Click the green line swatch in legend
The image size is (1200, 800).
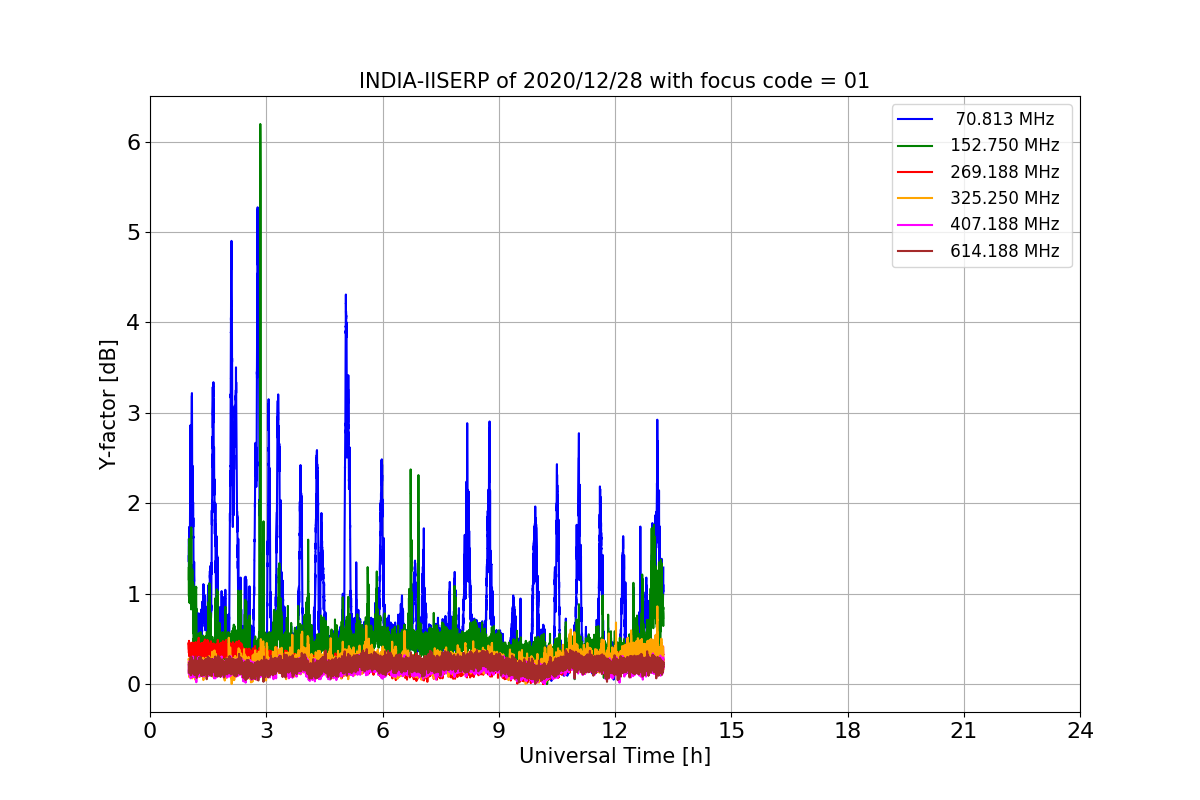pos(915,145)
